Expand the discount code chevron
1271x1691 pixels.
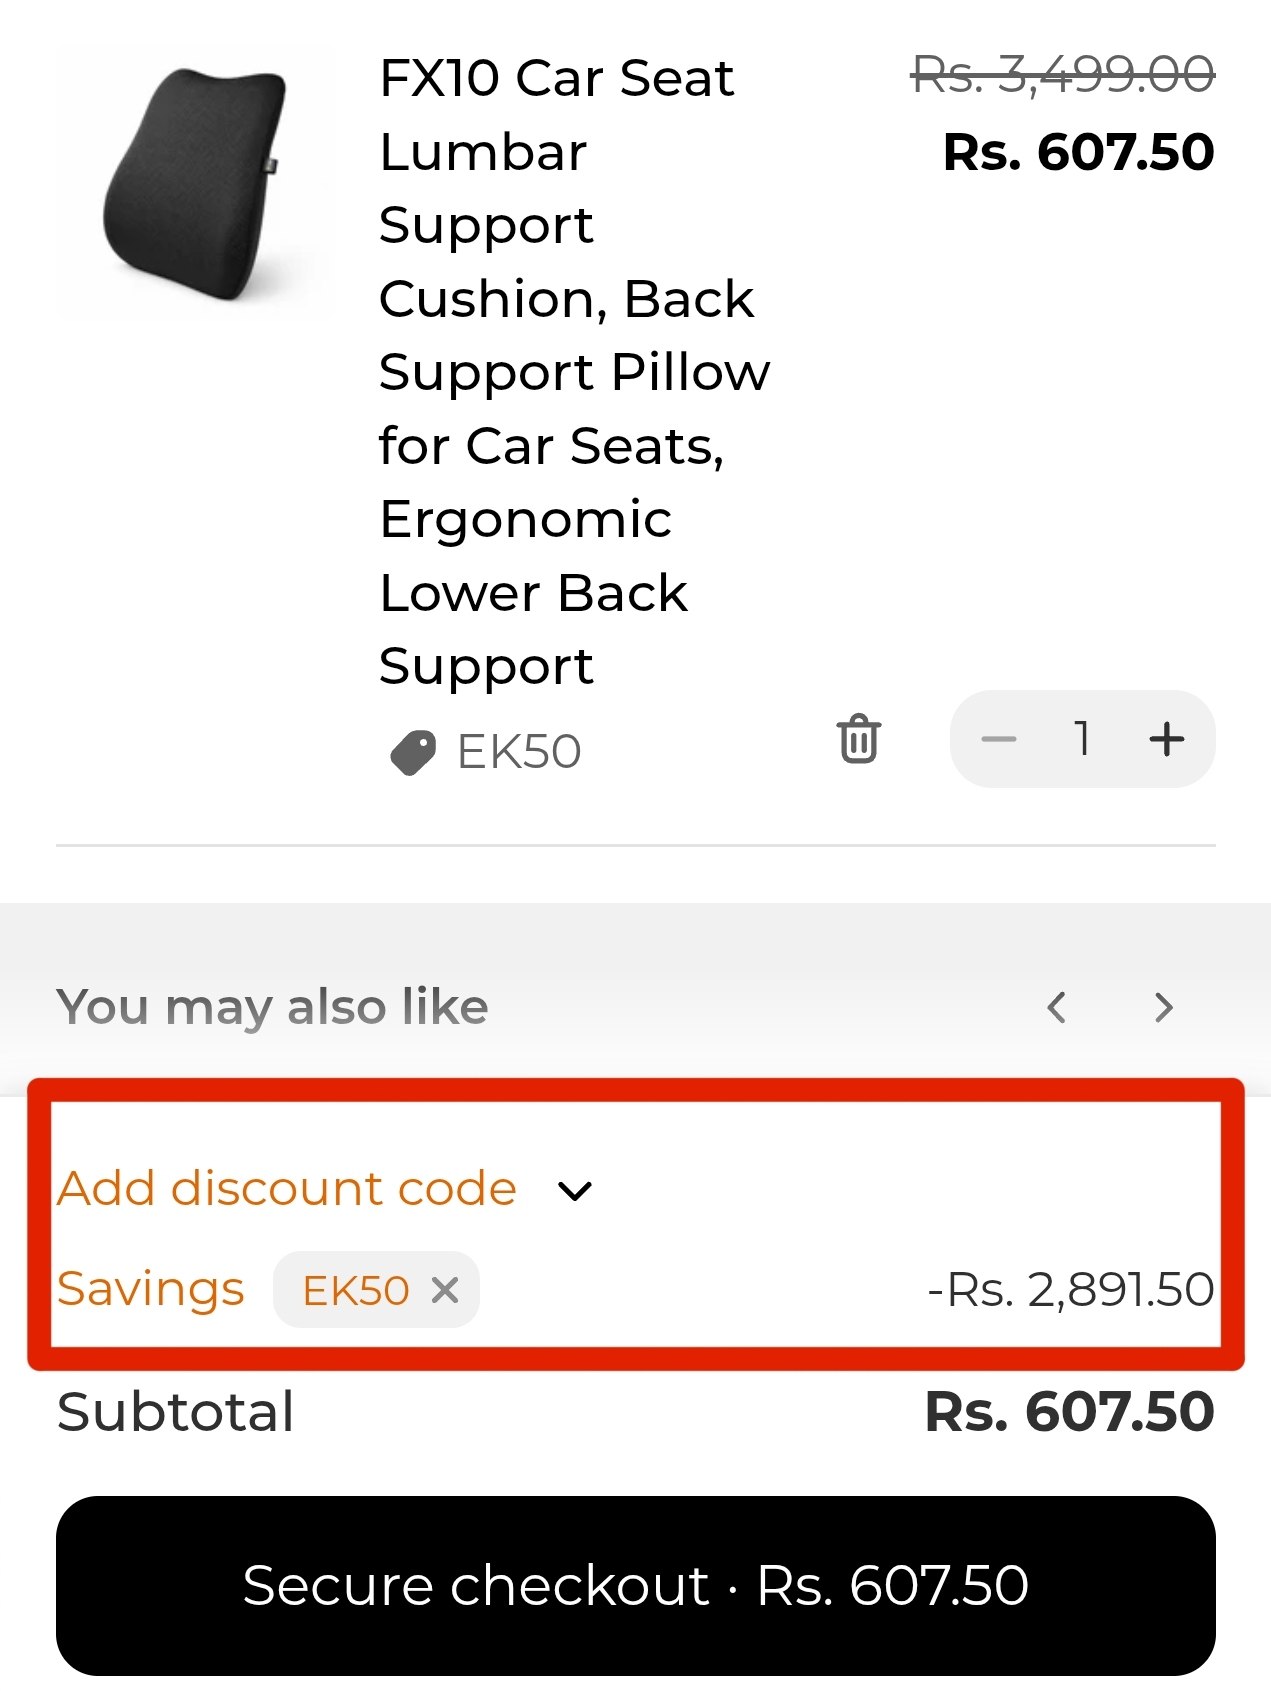click(x=574, y=1191)
